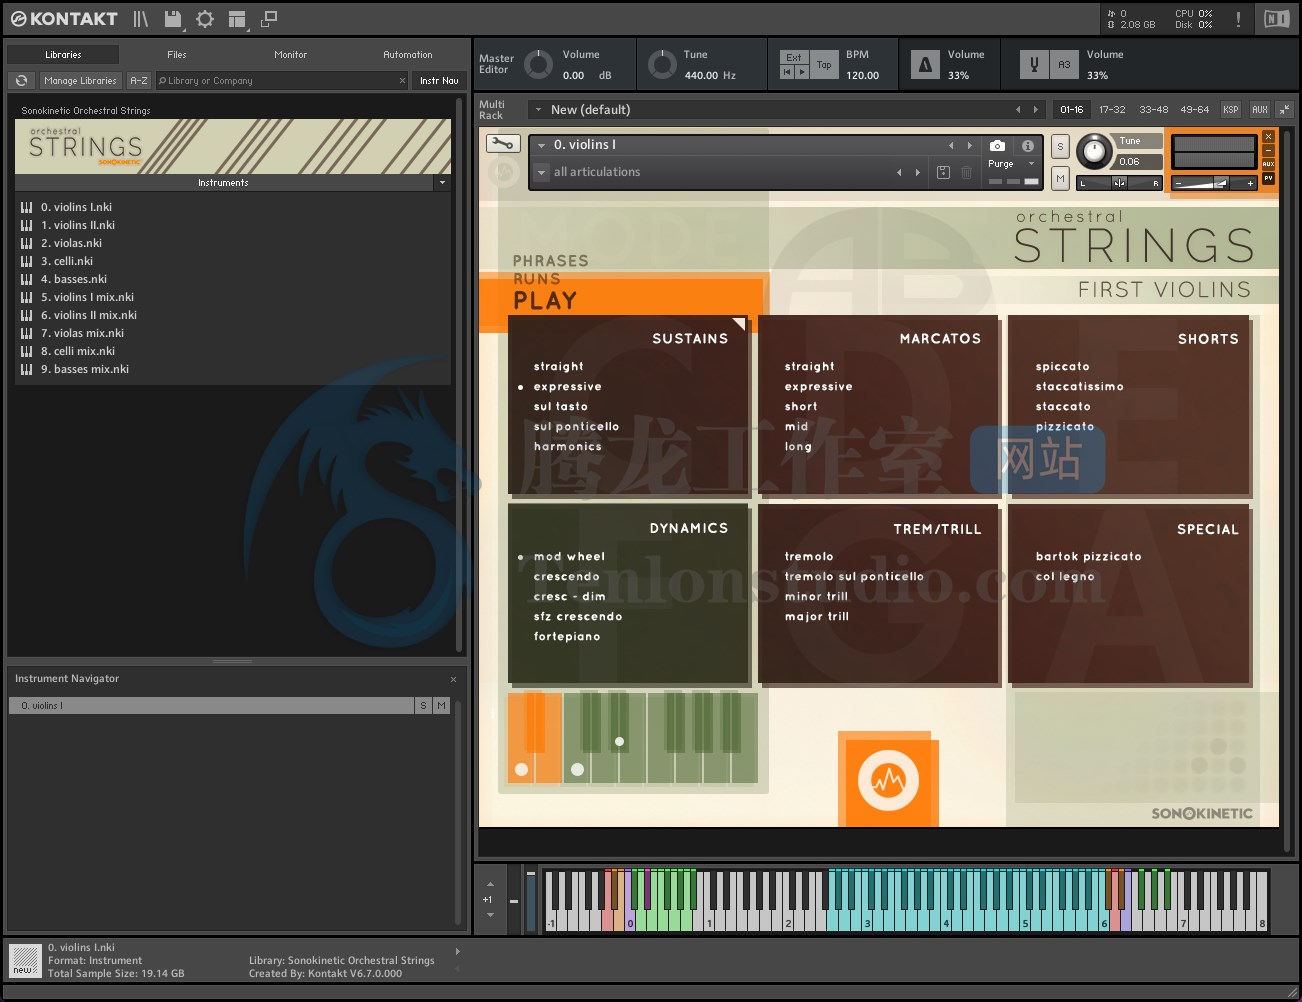
Task: Click the tuning fork reference tone icon
Action: coord(1034,65)
